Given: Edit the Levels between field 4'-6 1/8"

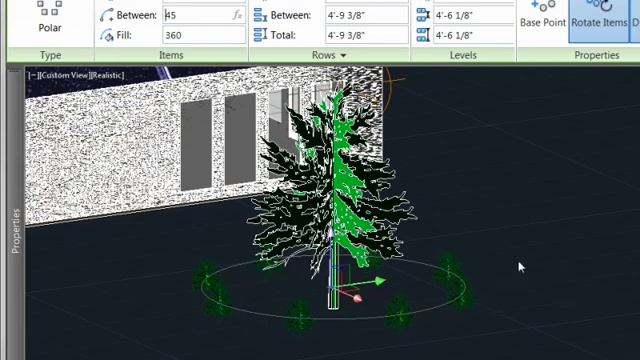Looking at the screenshot, I should point(474,15).
